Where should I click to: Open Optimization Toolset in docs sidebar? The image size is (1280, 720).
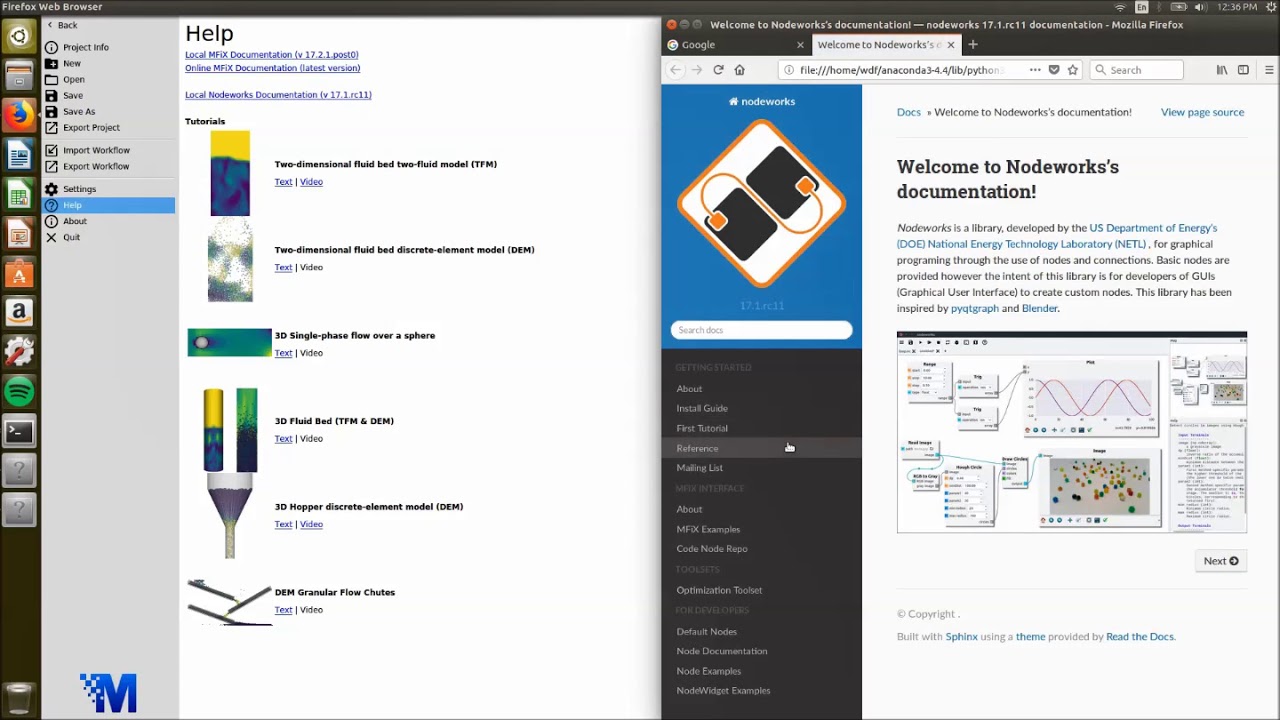point(719,590)
